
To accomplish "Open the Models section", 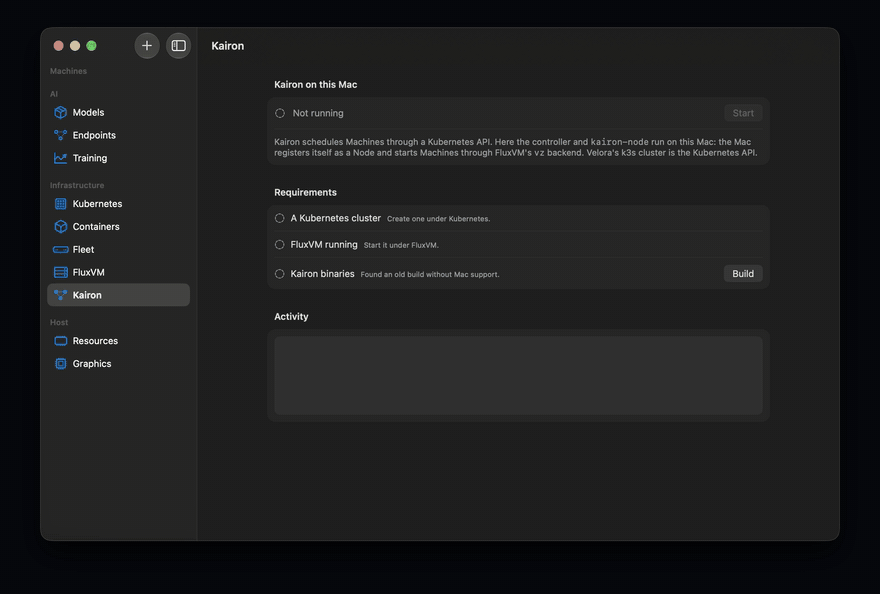I will tap(118, 112).
